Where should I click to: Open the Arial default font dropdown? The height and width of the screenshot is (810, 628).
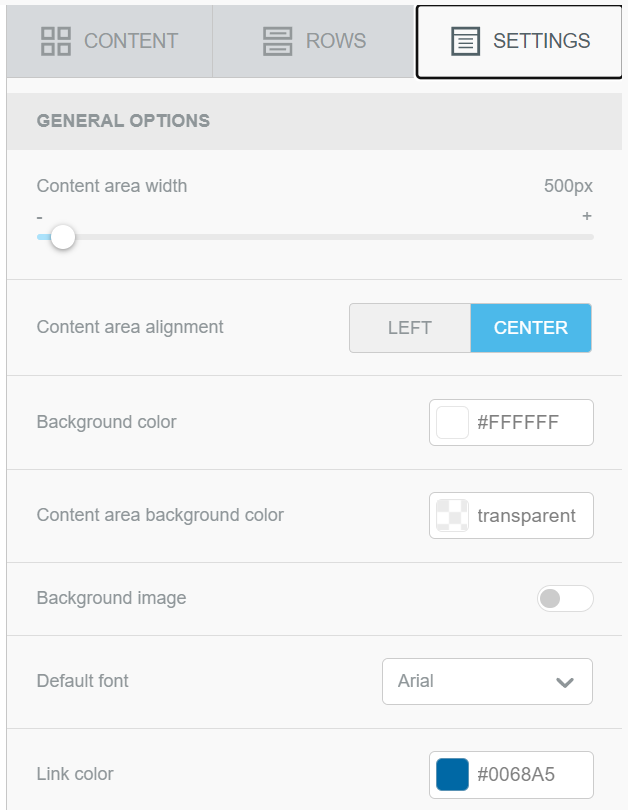point(488,681)
